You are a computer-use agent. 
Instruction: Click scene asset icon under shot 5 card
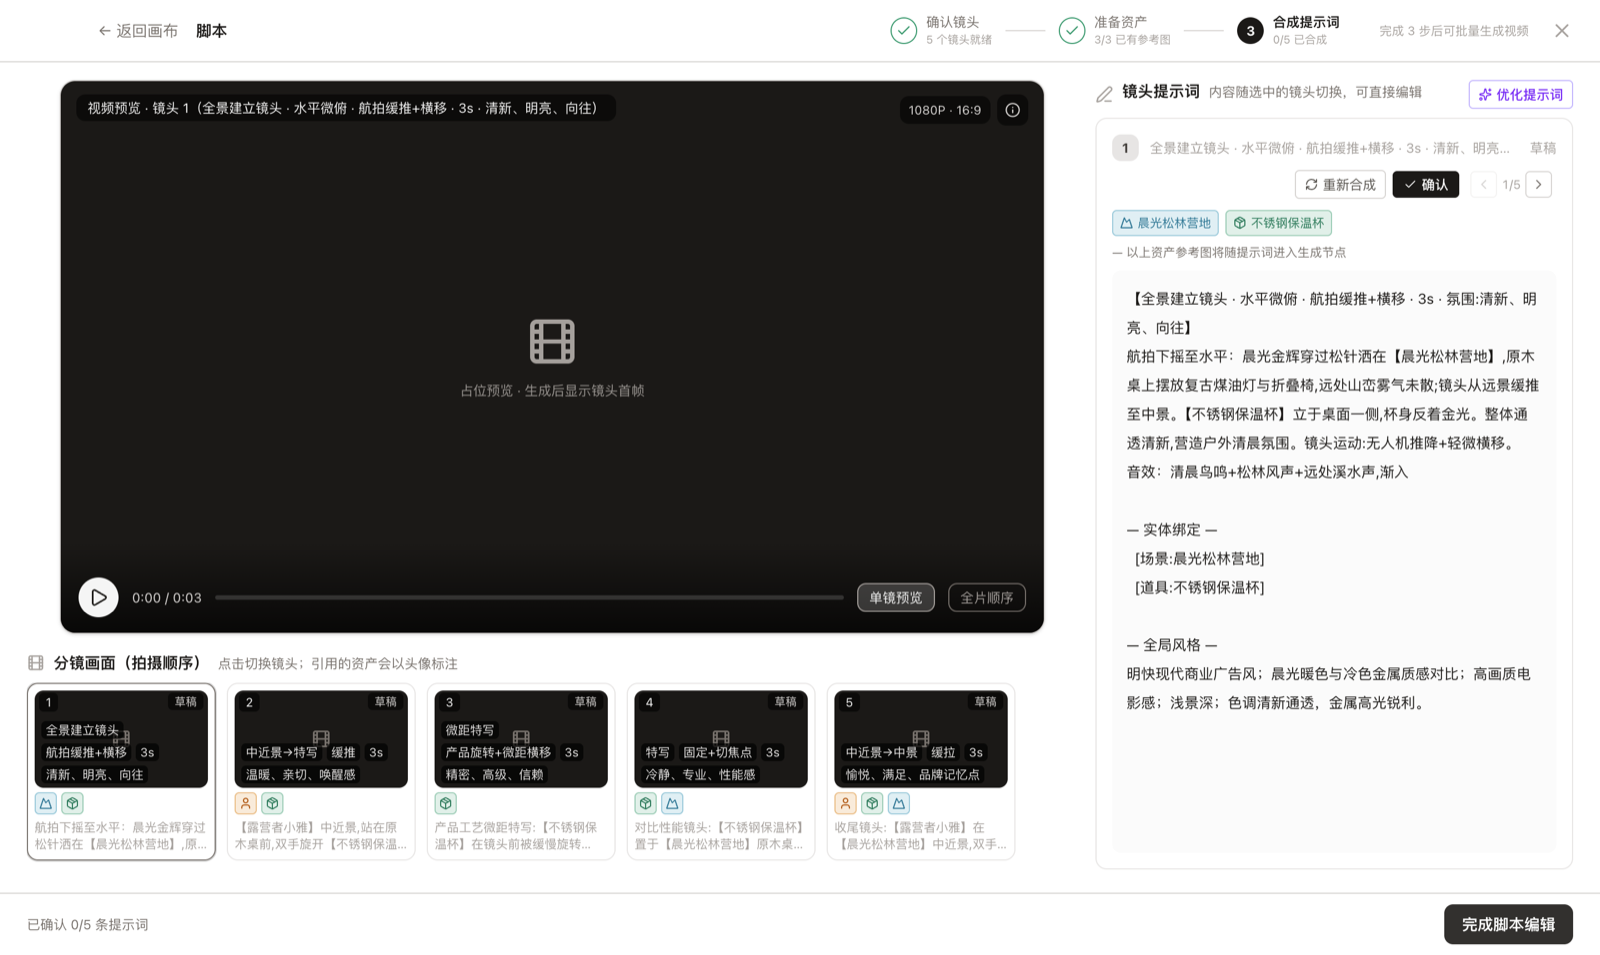[899, 803]
